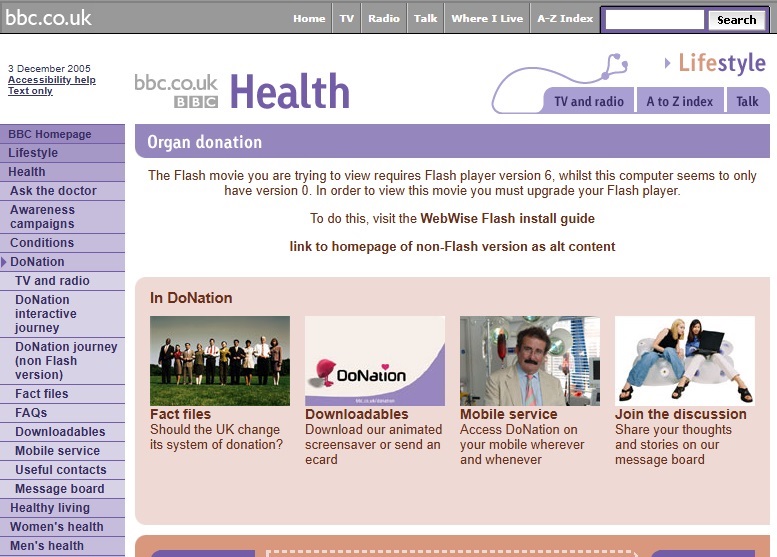Click the Search button
Image resolution: width=777 pixels, height=557 pixels.
point(736,20)
